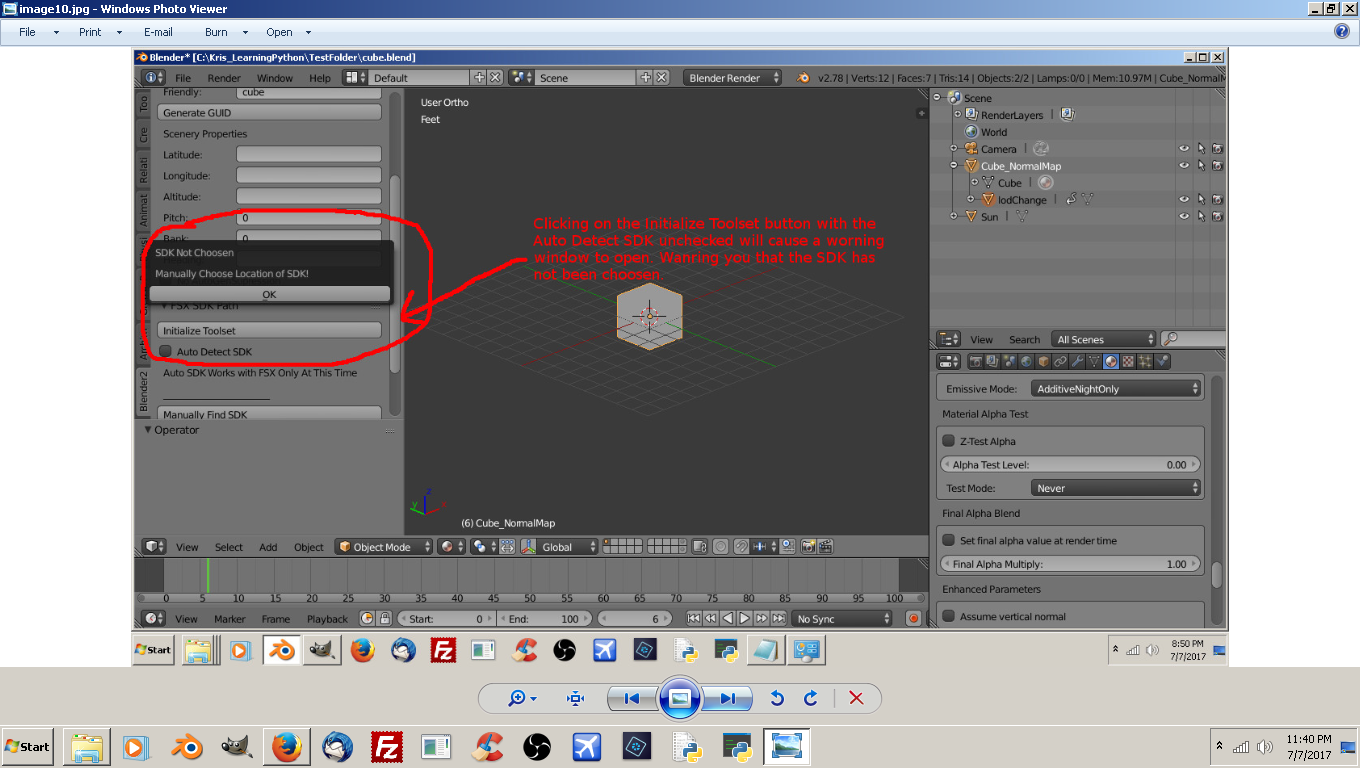Screen dimensions: 1360x768
Task: Go to the next photo in Photo Viewer
Action: [727, 698]
